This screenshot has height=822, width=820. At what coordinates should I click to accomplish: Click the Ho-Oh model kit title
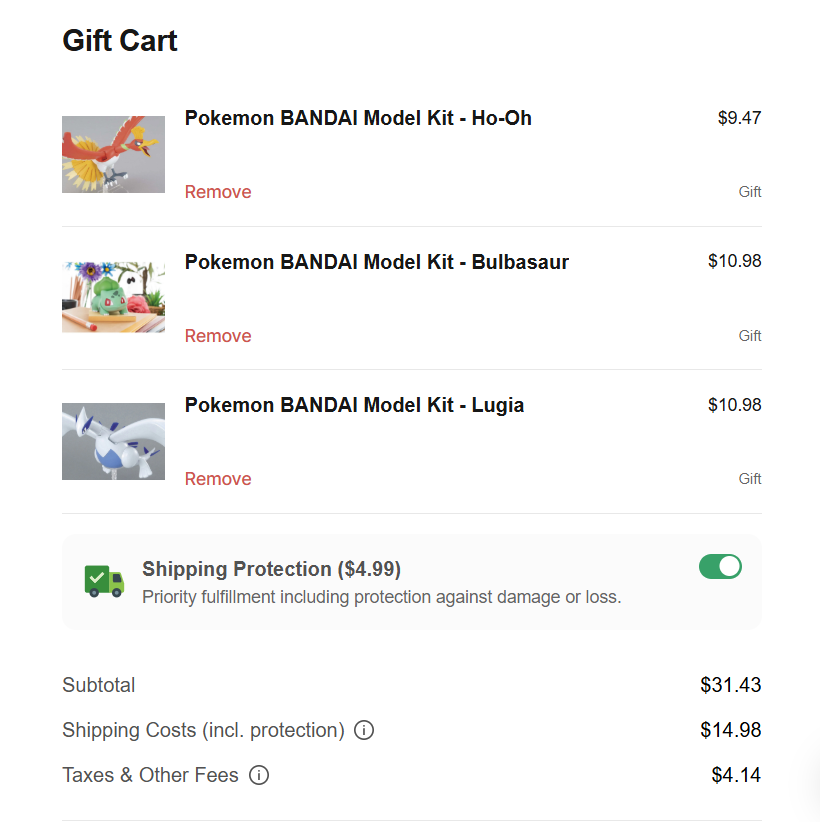tap(358, 118)
